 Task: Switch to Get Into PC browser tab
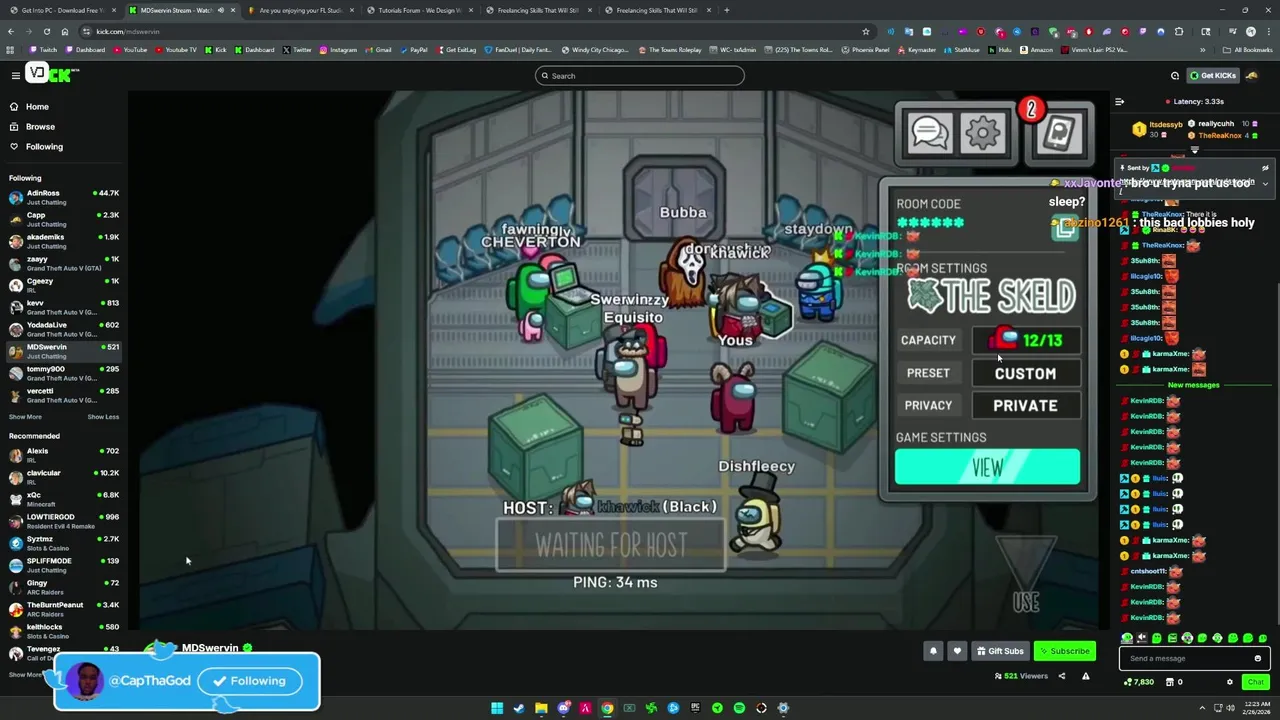point(65,10)
